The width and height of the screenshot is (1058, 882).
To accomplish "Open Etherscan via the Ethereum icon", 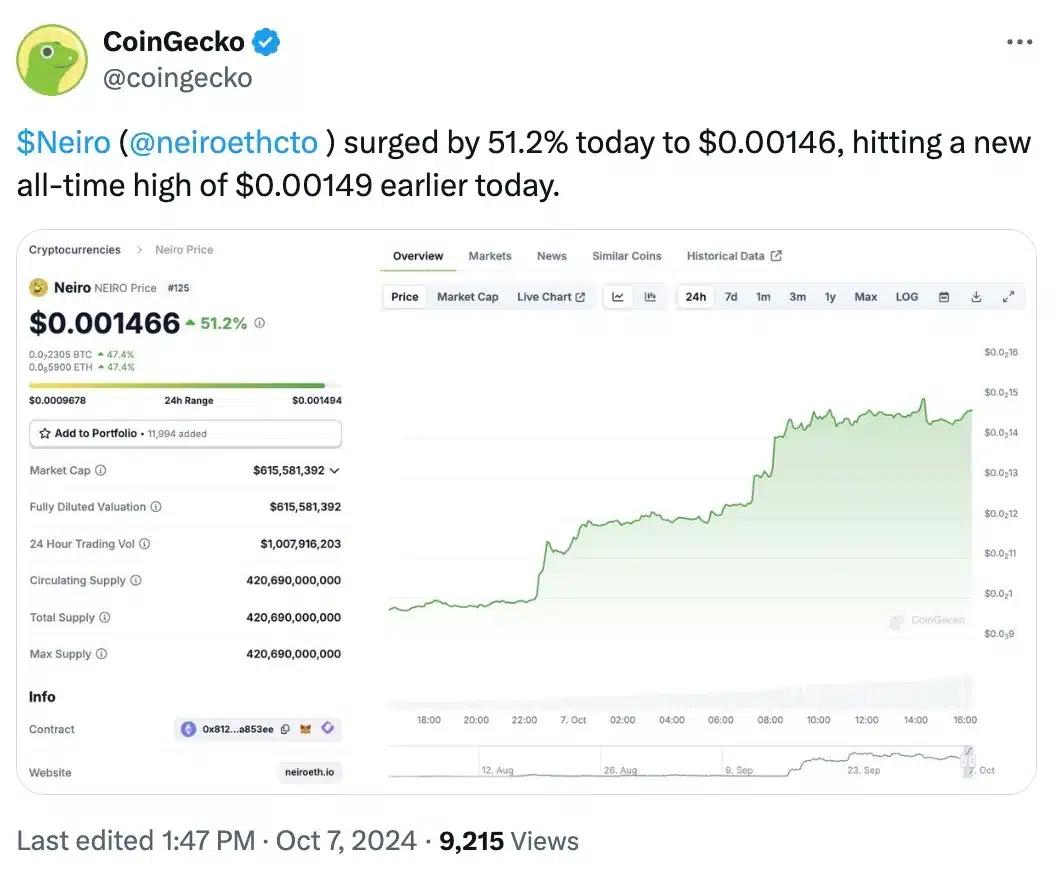I will (188, 729).
